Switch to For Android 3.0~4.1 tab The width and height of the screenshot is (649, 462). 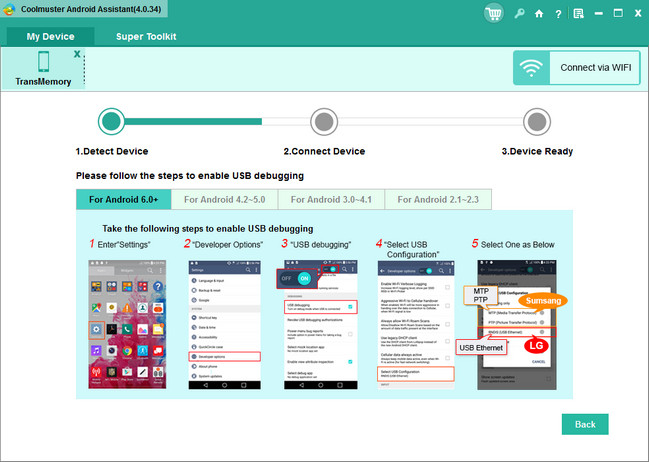[x=330, y=199]
